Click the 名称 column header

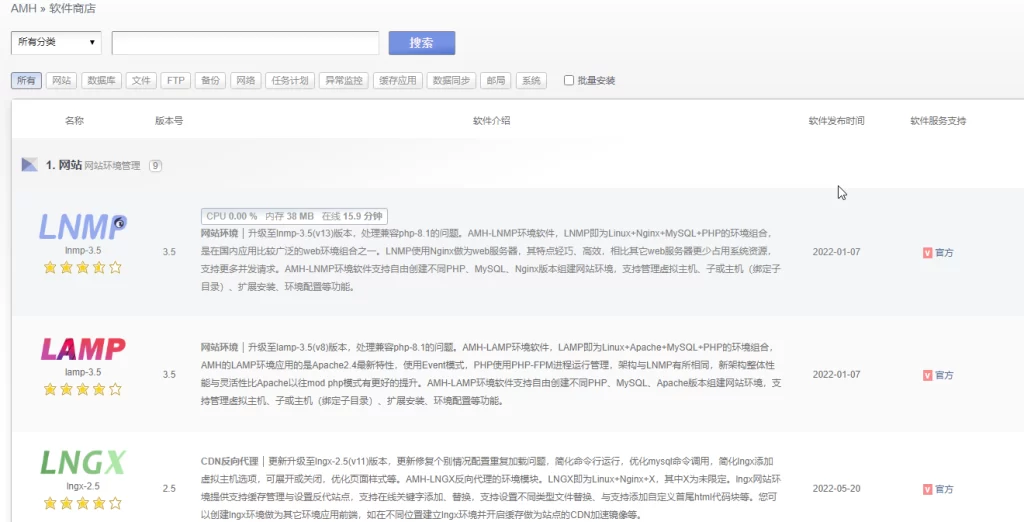click(74, 121)
